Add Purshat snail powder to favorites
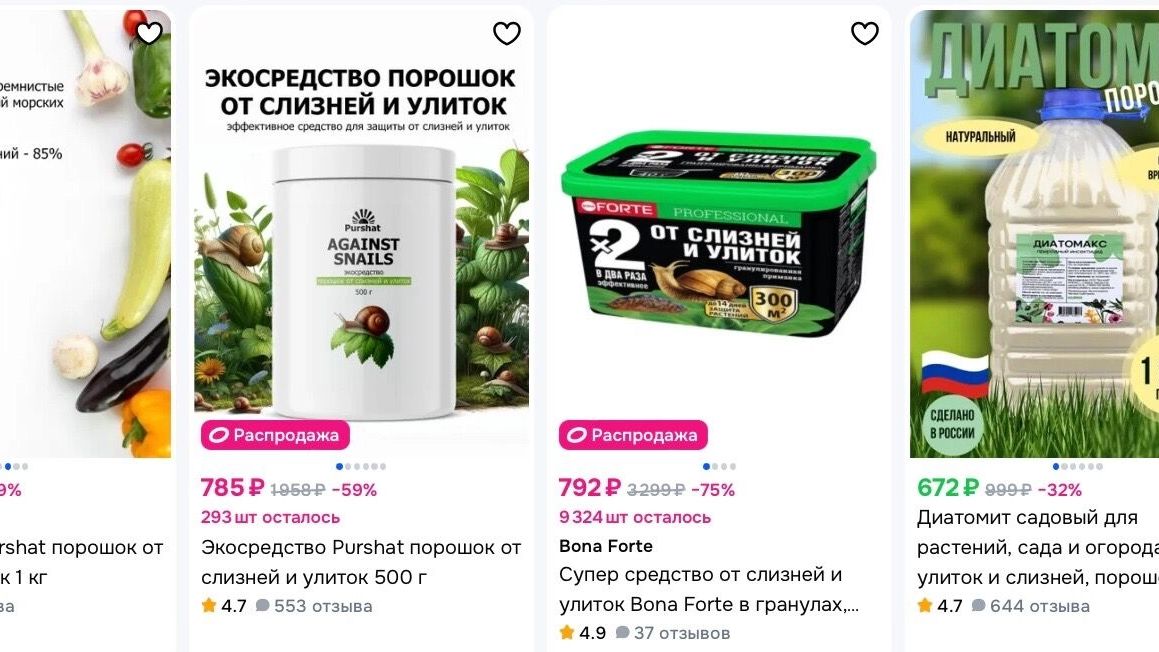The height and width of the screenshot is (652, 1159). click(x=506, y=33)
